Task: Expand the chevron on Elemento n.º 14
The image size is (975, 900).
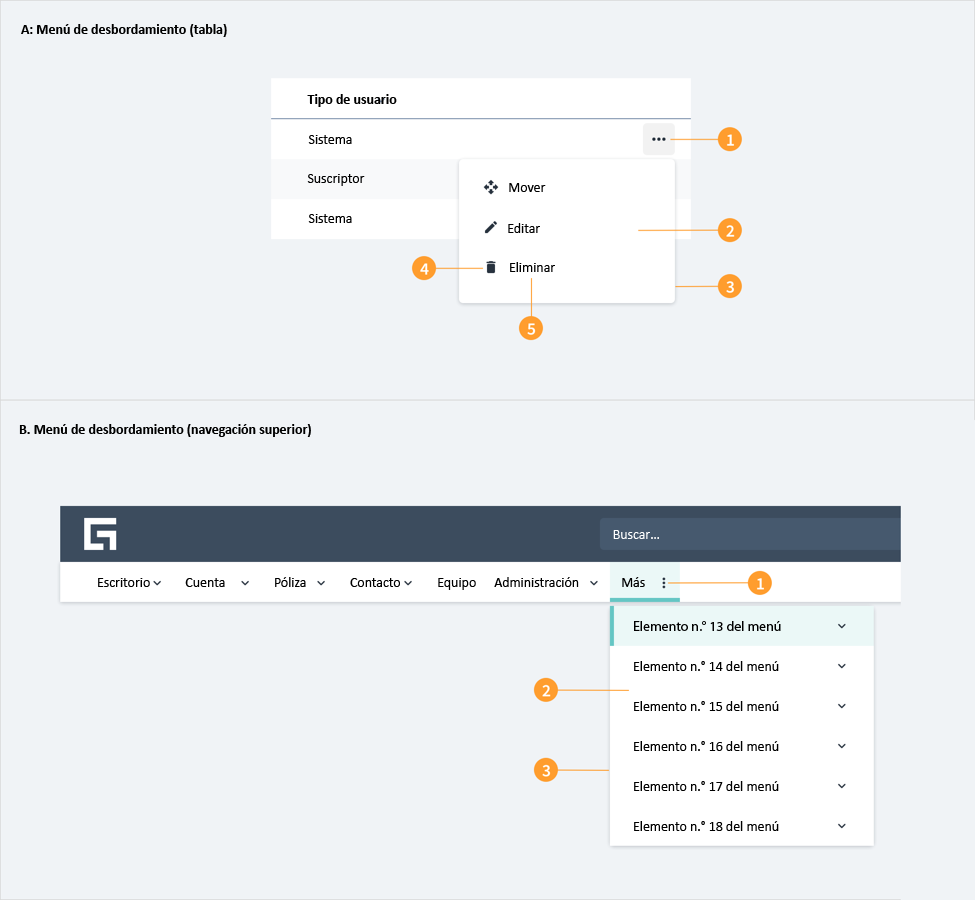Action: (842, 666)
